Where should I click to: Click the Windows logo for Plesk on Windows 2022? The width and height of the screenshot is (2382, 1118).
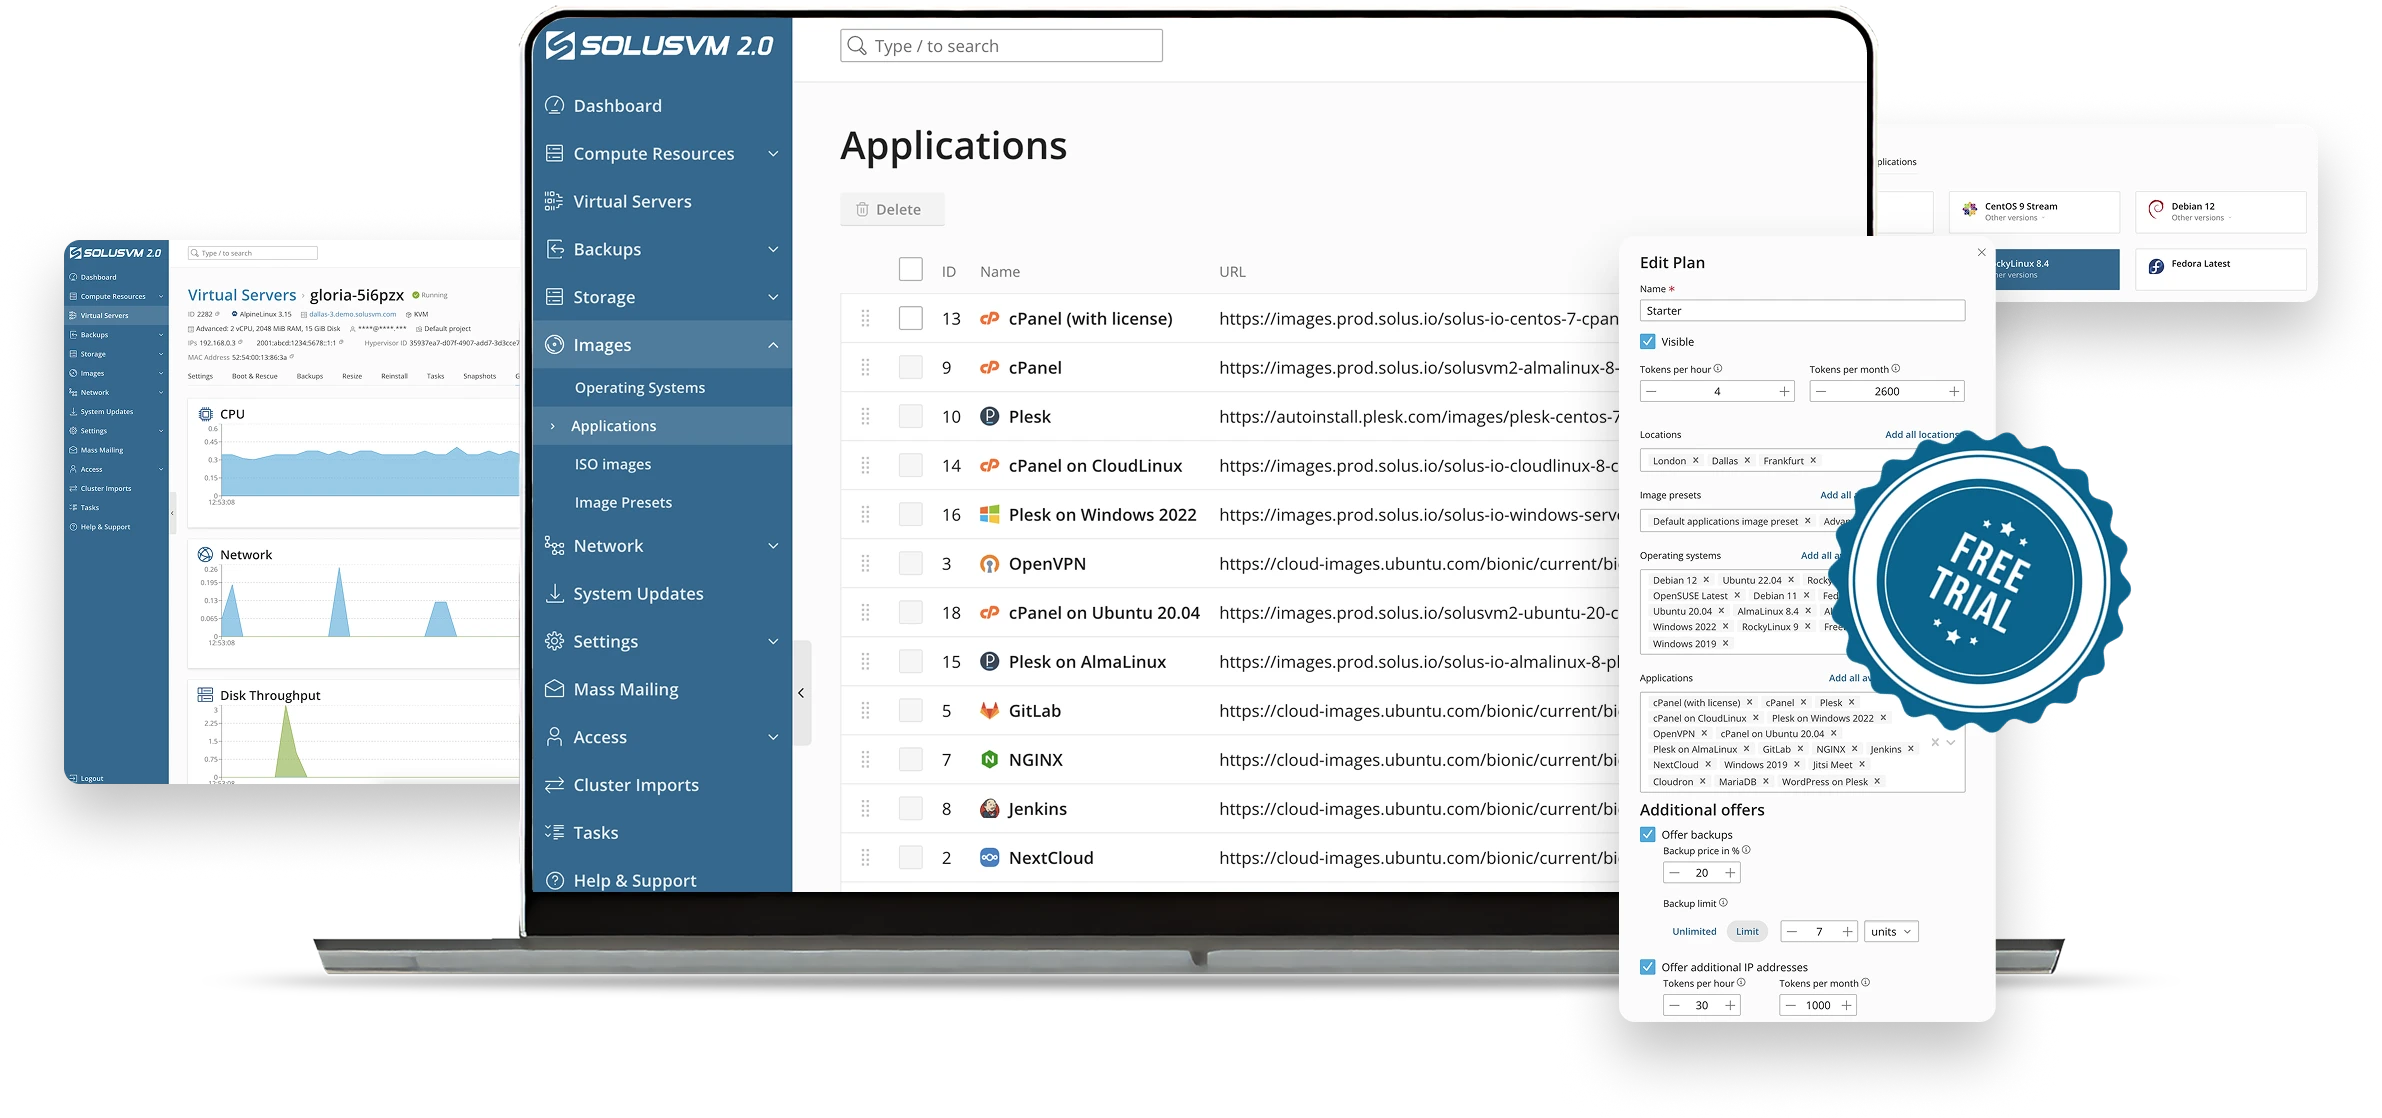[x=989, y=514]
